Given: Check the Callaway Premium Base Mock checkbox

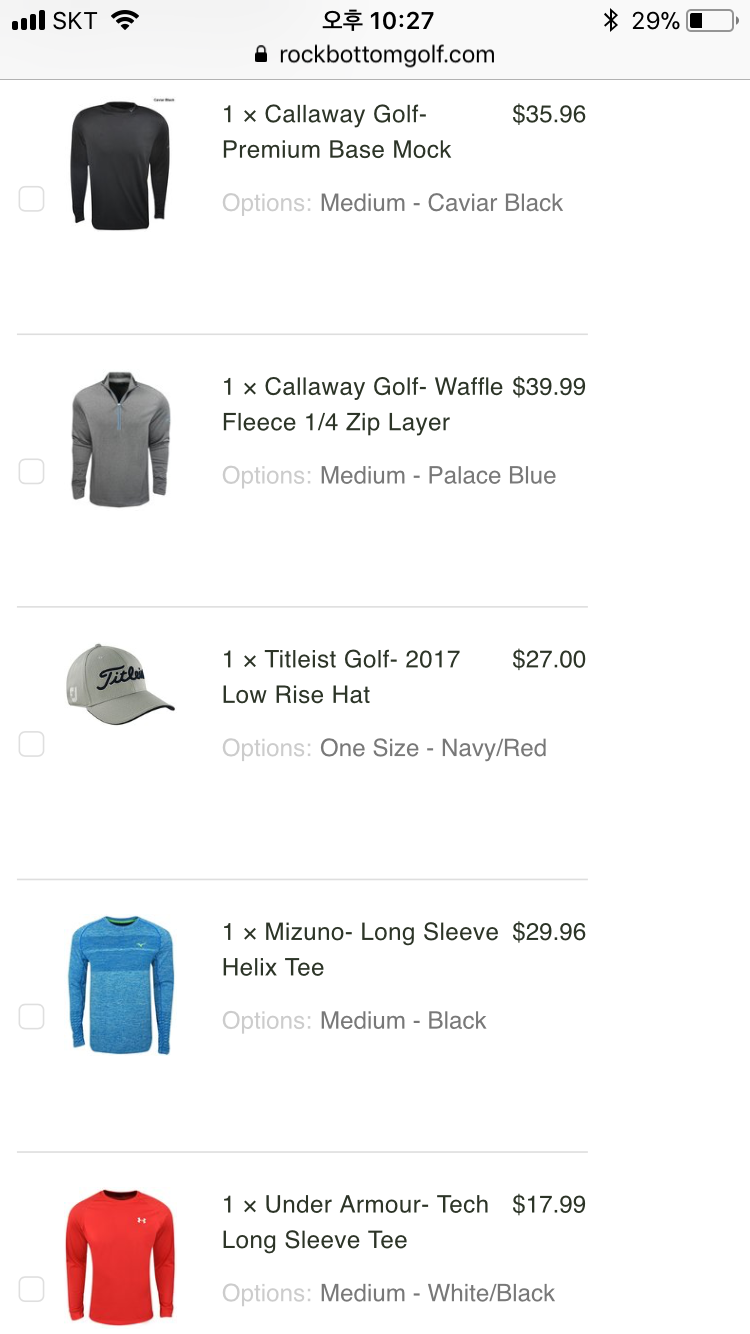Looking at the screenshot, I should tap(32, 199).
